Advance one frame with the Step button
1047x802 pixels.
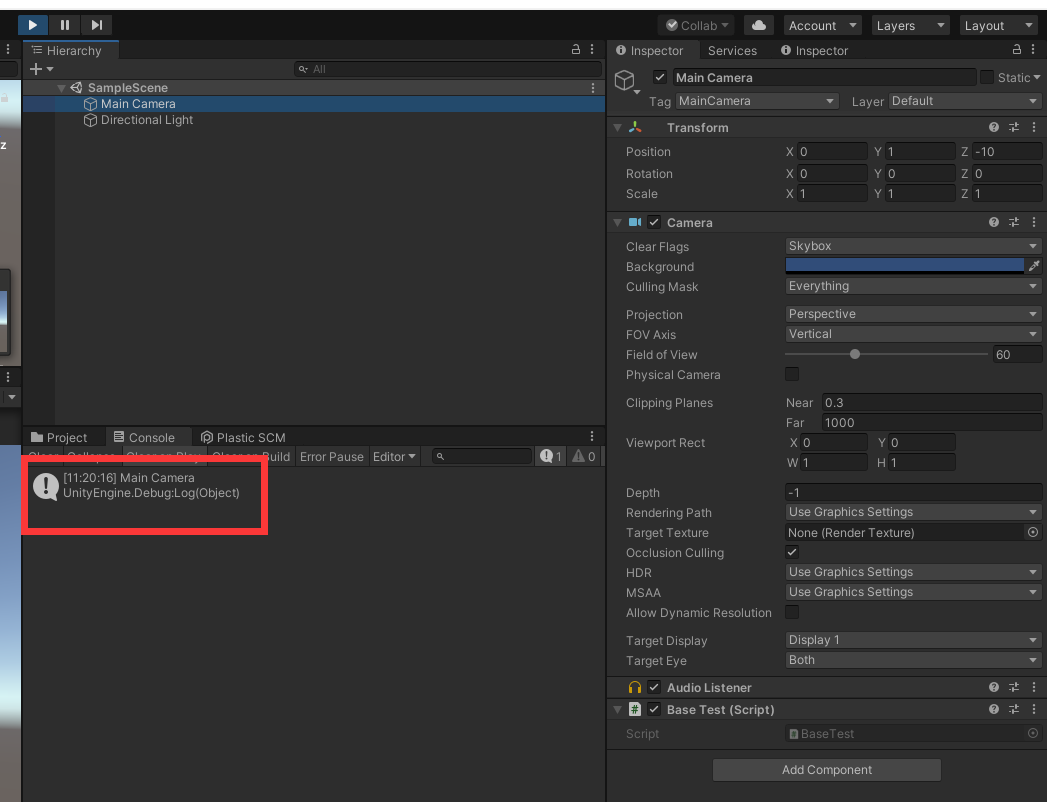(97, 25)
